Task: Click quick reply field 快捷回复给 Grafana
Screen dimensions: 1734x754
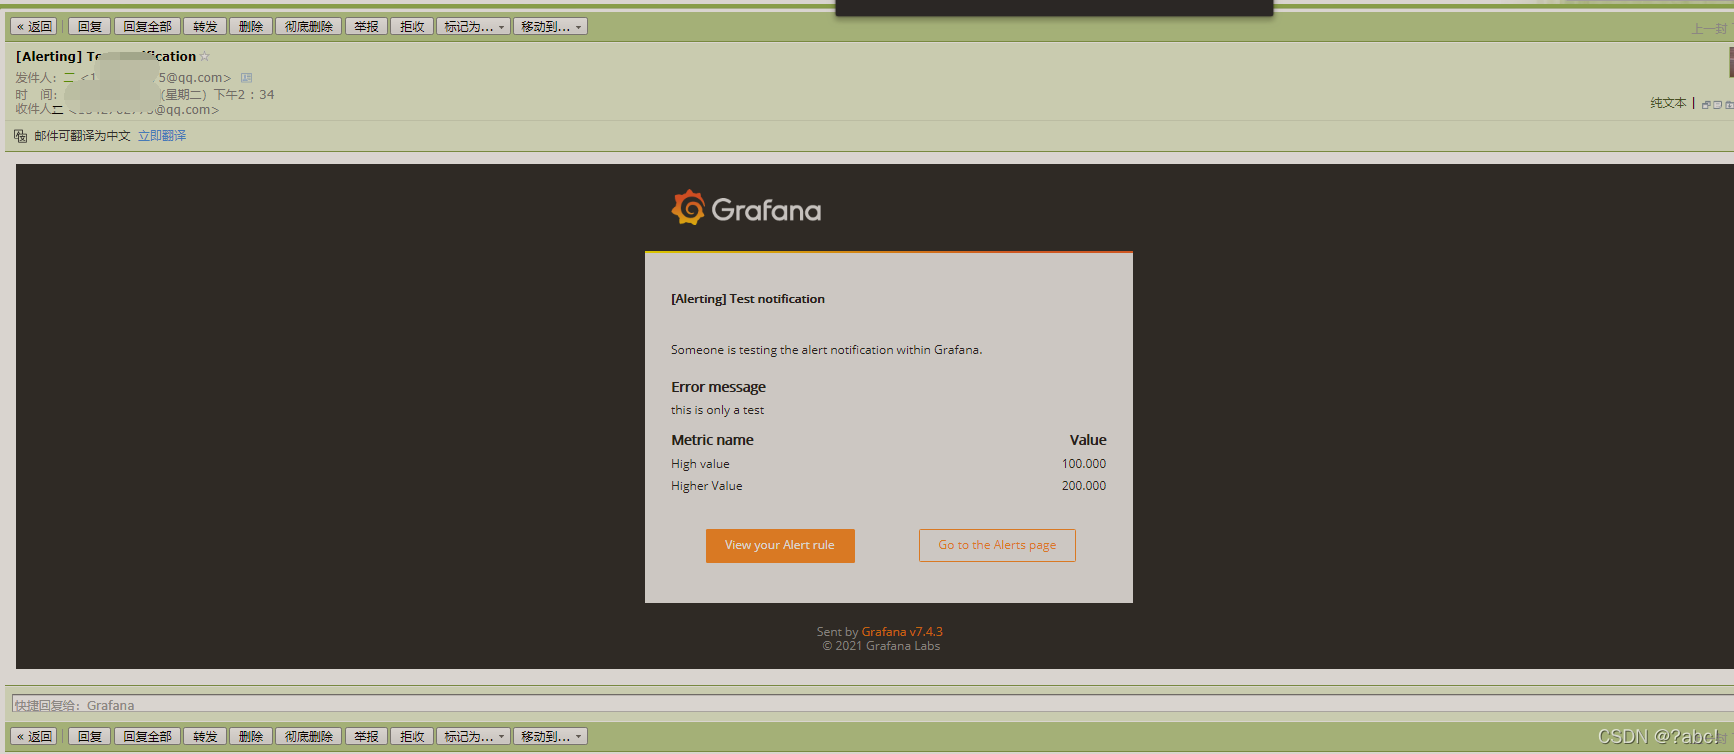Action: 872,705
